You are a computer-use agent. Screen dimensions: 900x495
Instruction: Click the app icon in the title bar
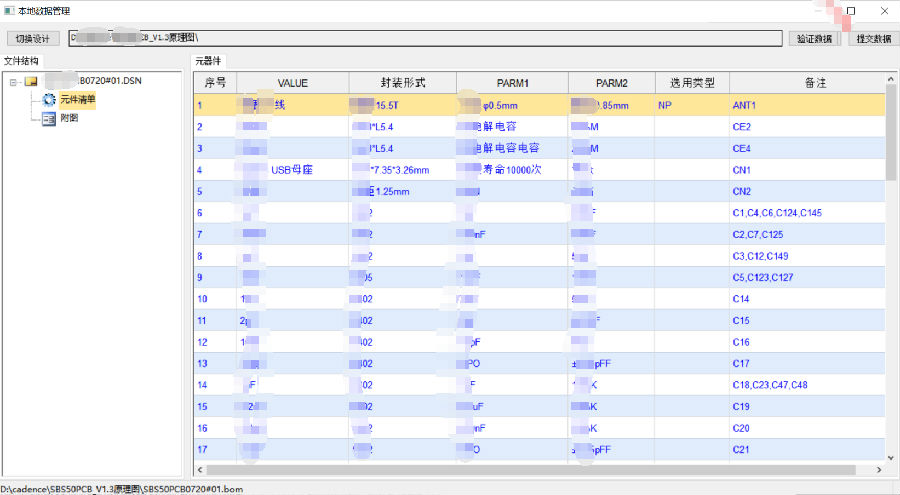point(9,10)
